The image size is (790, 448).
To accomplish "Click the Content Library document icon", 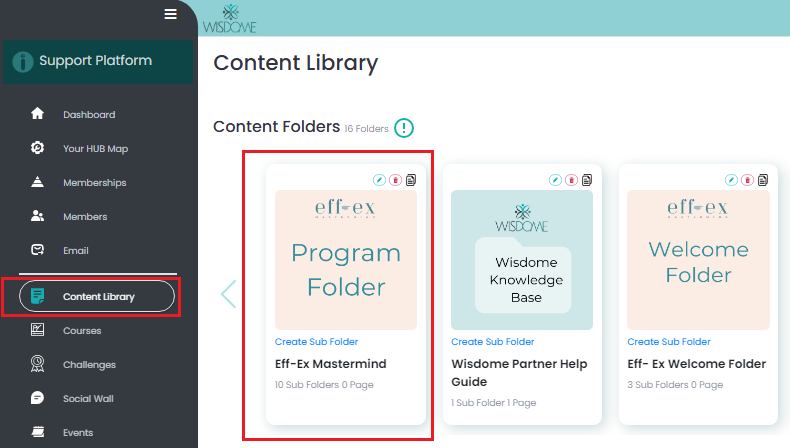I will [37, 296].
